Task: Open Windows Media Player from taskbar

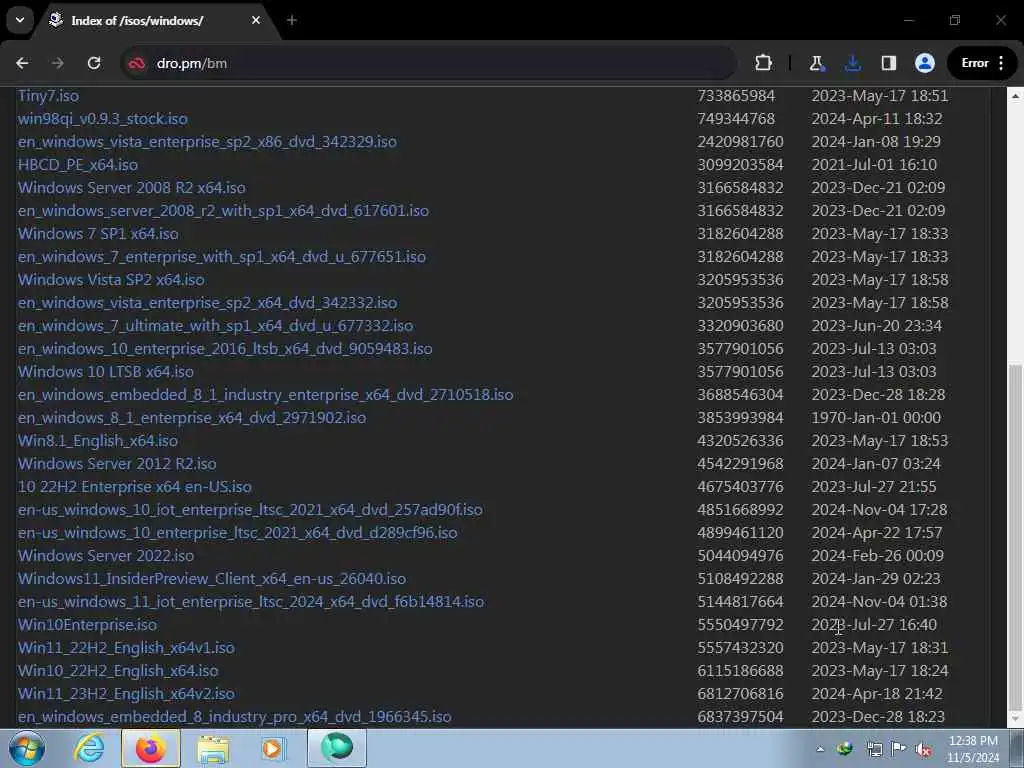Action: (272, 748)
